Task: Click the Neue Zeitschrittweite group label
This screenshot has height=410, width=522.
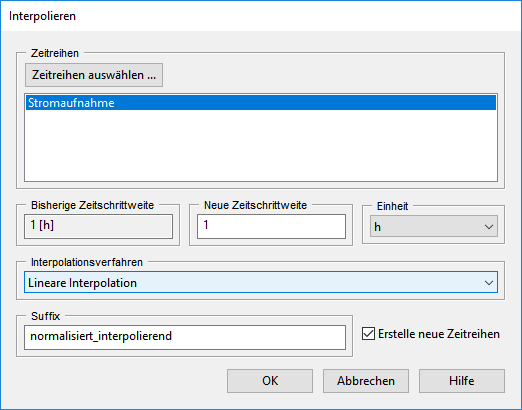Action: pos(255,205)
